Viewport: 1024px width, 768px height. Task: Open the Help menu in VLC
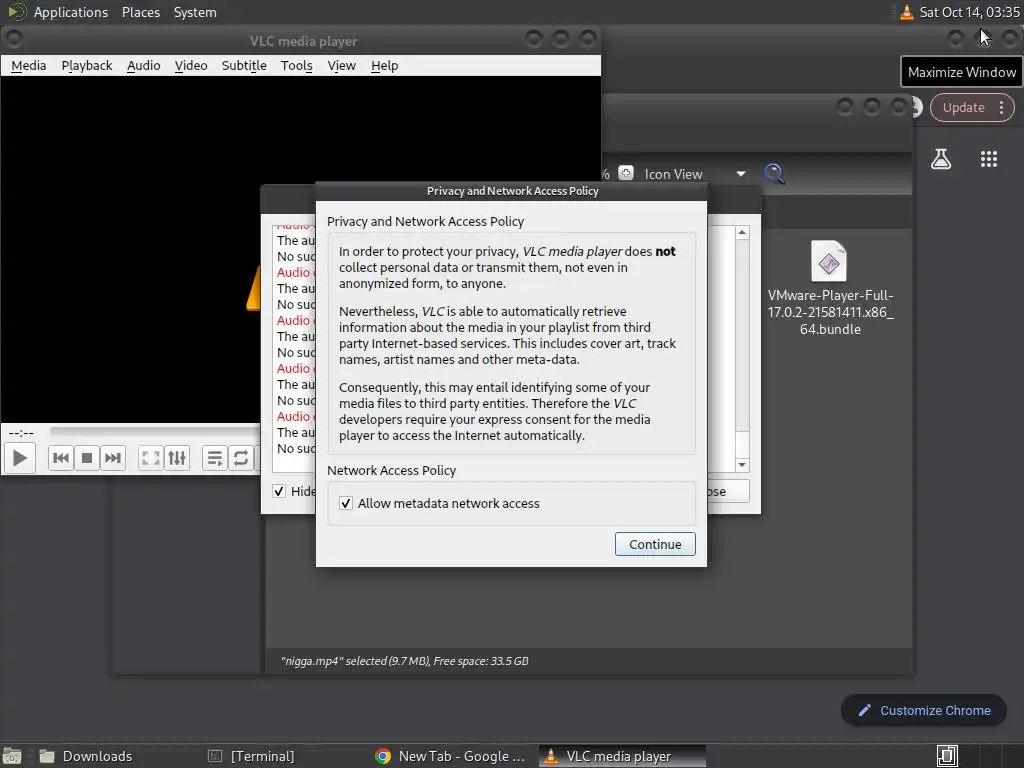pyautogui.click(x=385, y=65)
